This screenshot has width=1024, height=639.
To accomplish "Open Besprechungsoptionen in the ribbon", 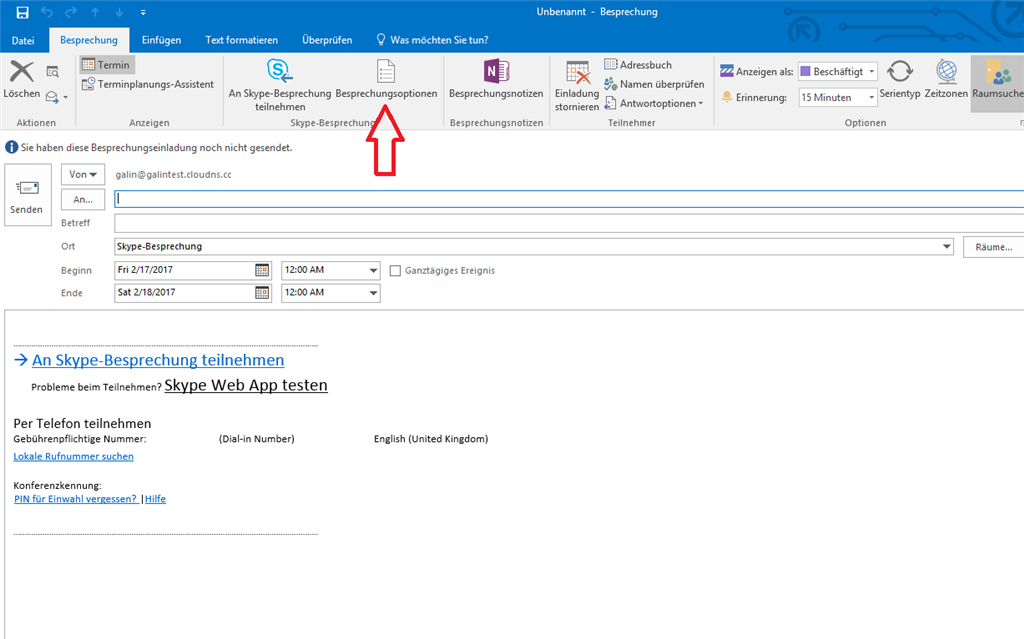I will 386,80.
